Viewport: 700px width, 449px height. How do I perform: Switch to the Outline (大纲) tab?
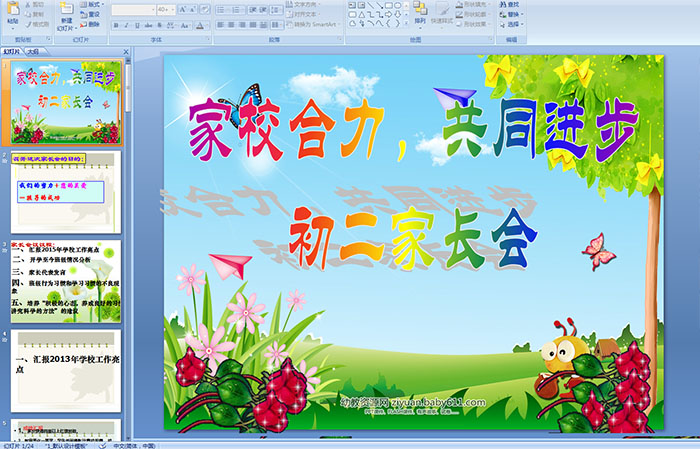pyautogui.click(x=34, y=52)
